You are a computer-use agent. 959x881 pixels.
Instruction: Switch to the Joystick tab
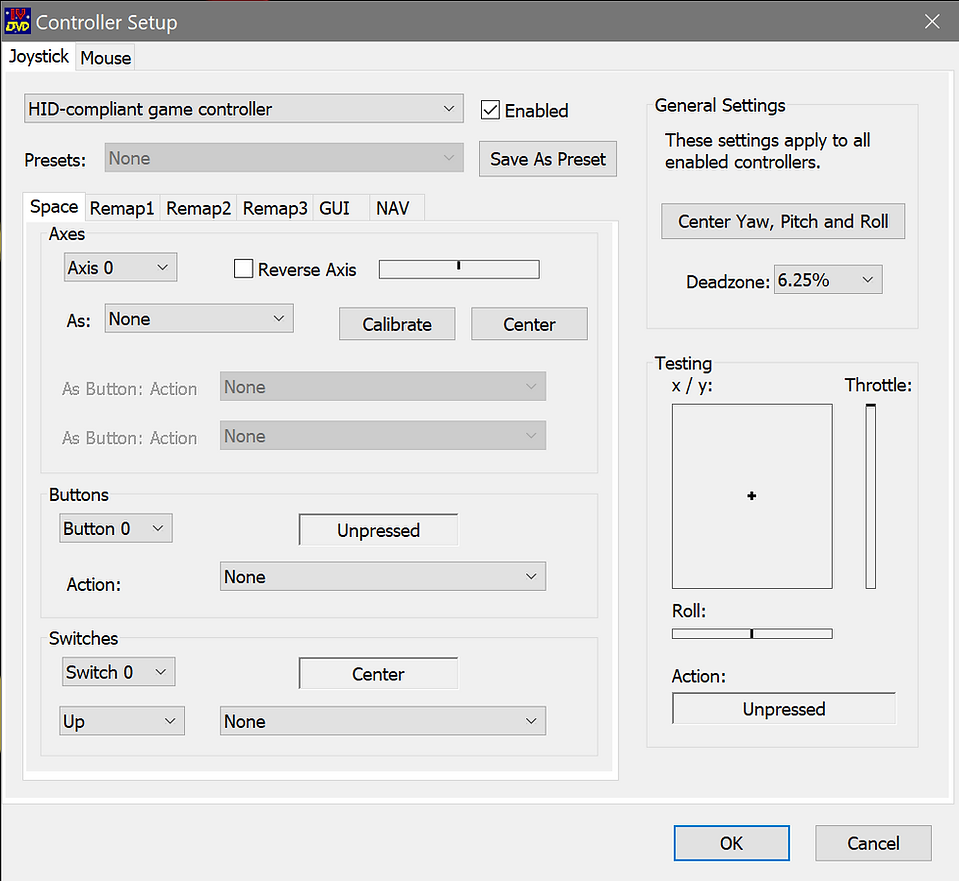[39, 56]
